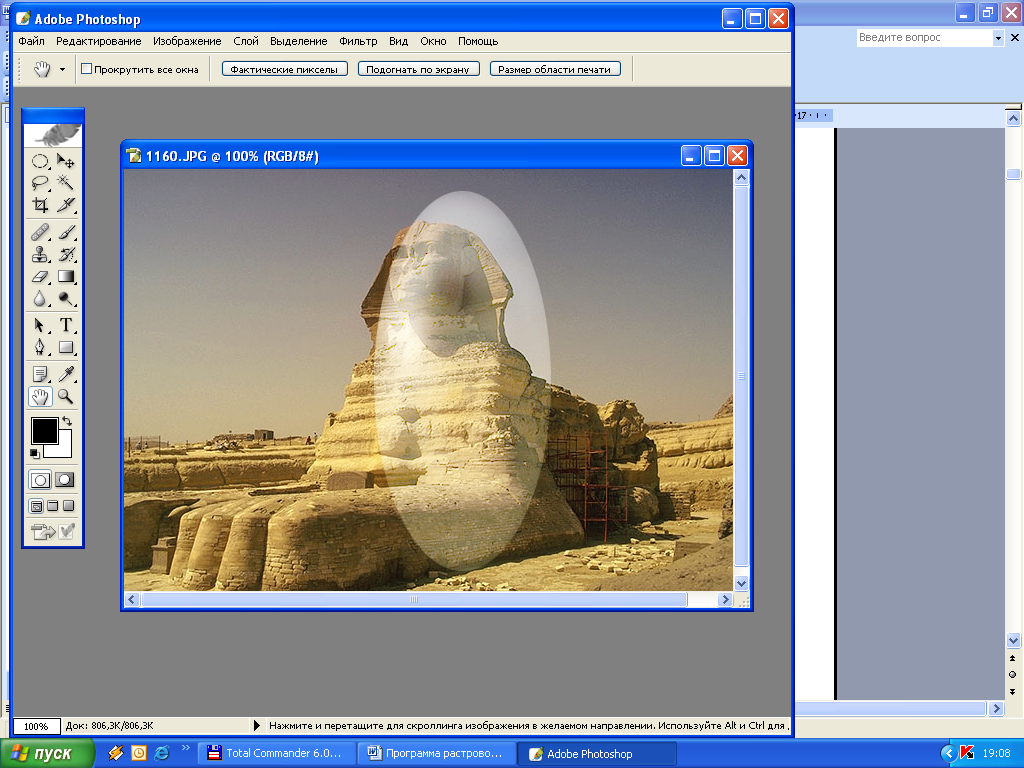Click 'Фактические пикселы' button
Screen dimensions: 1024x768
click(285, 69)
